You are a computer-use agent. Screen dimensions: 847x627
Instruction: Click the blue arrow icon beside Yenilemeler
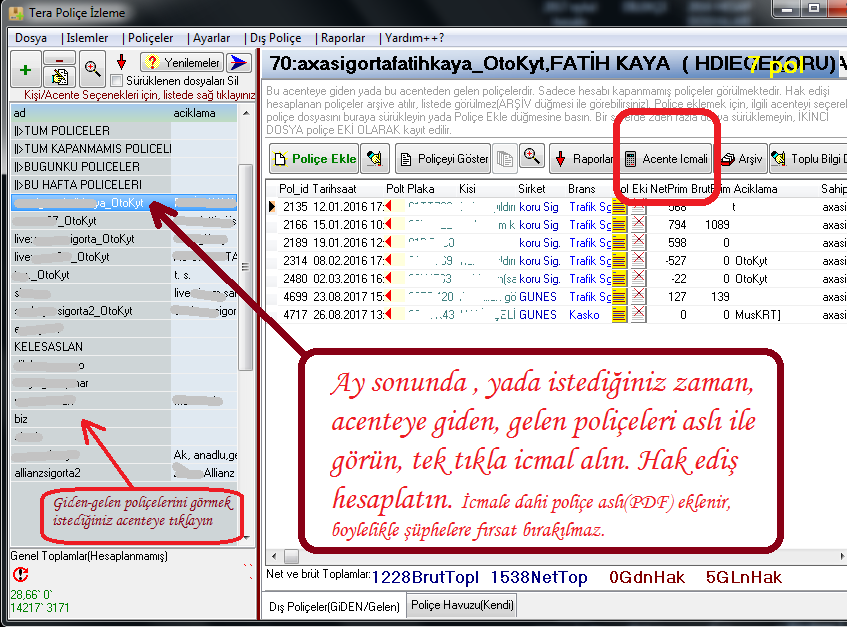coord(238,62)
